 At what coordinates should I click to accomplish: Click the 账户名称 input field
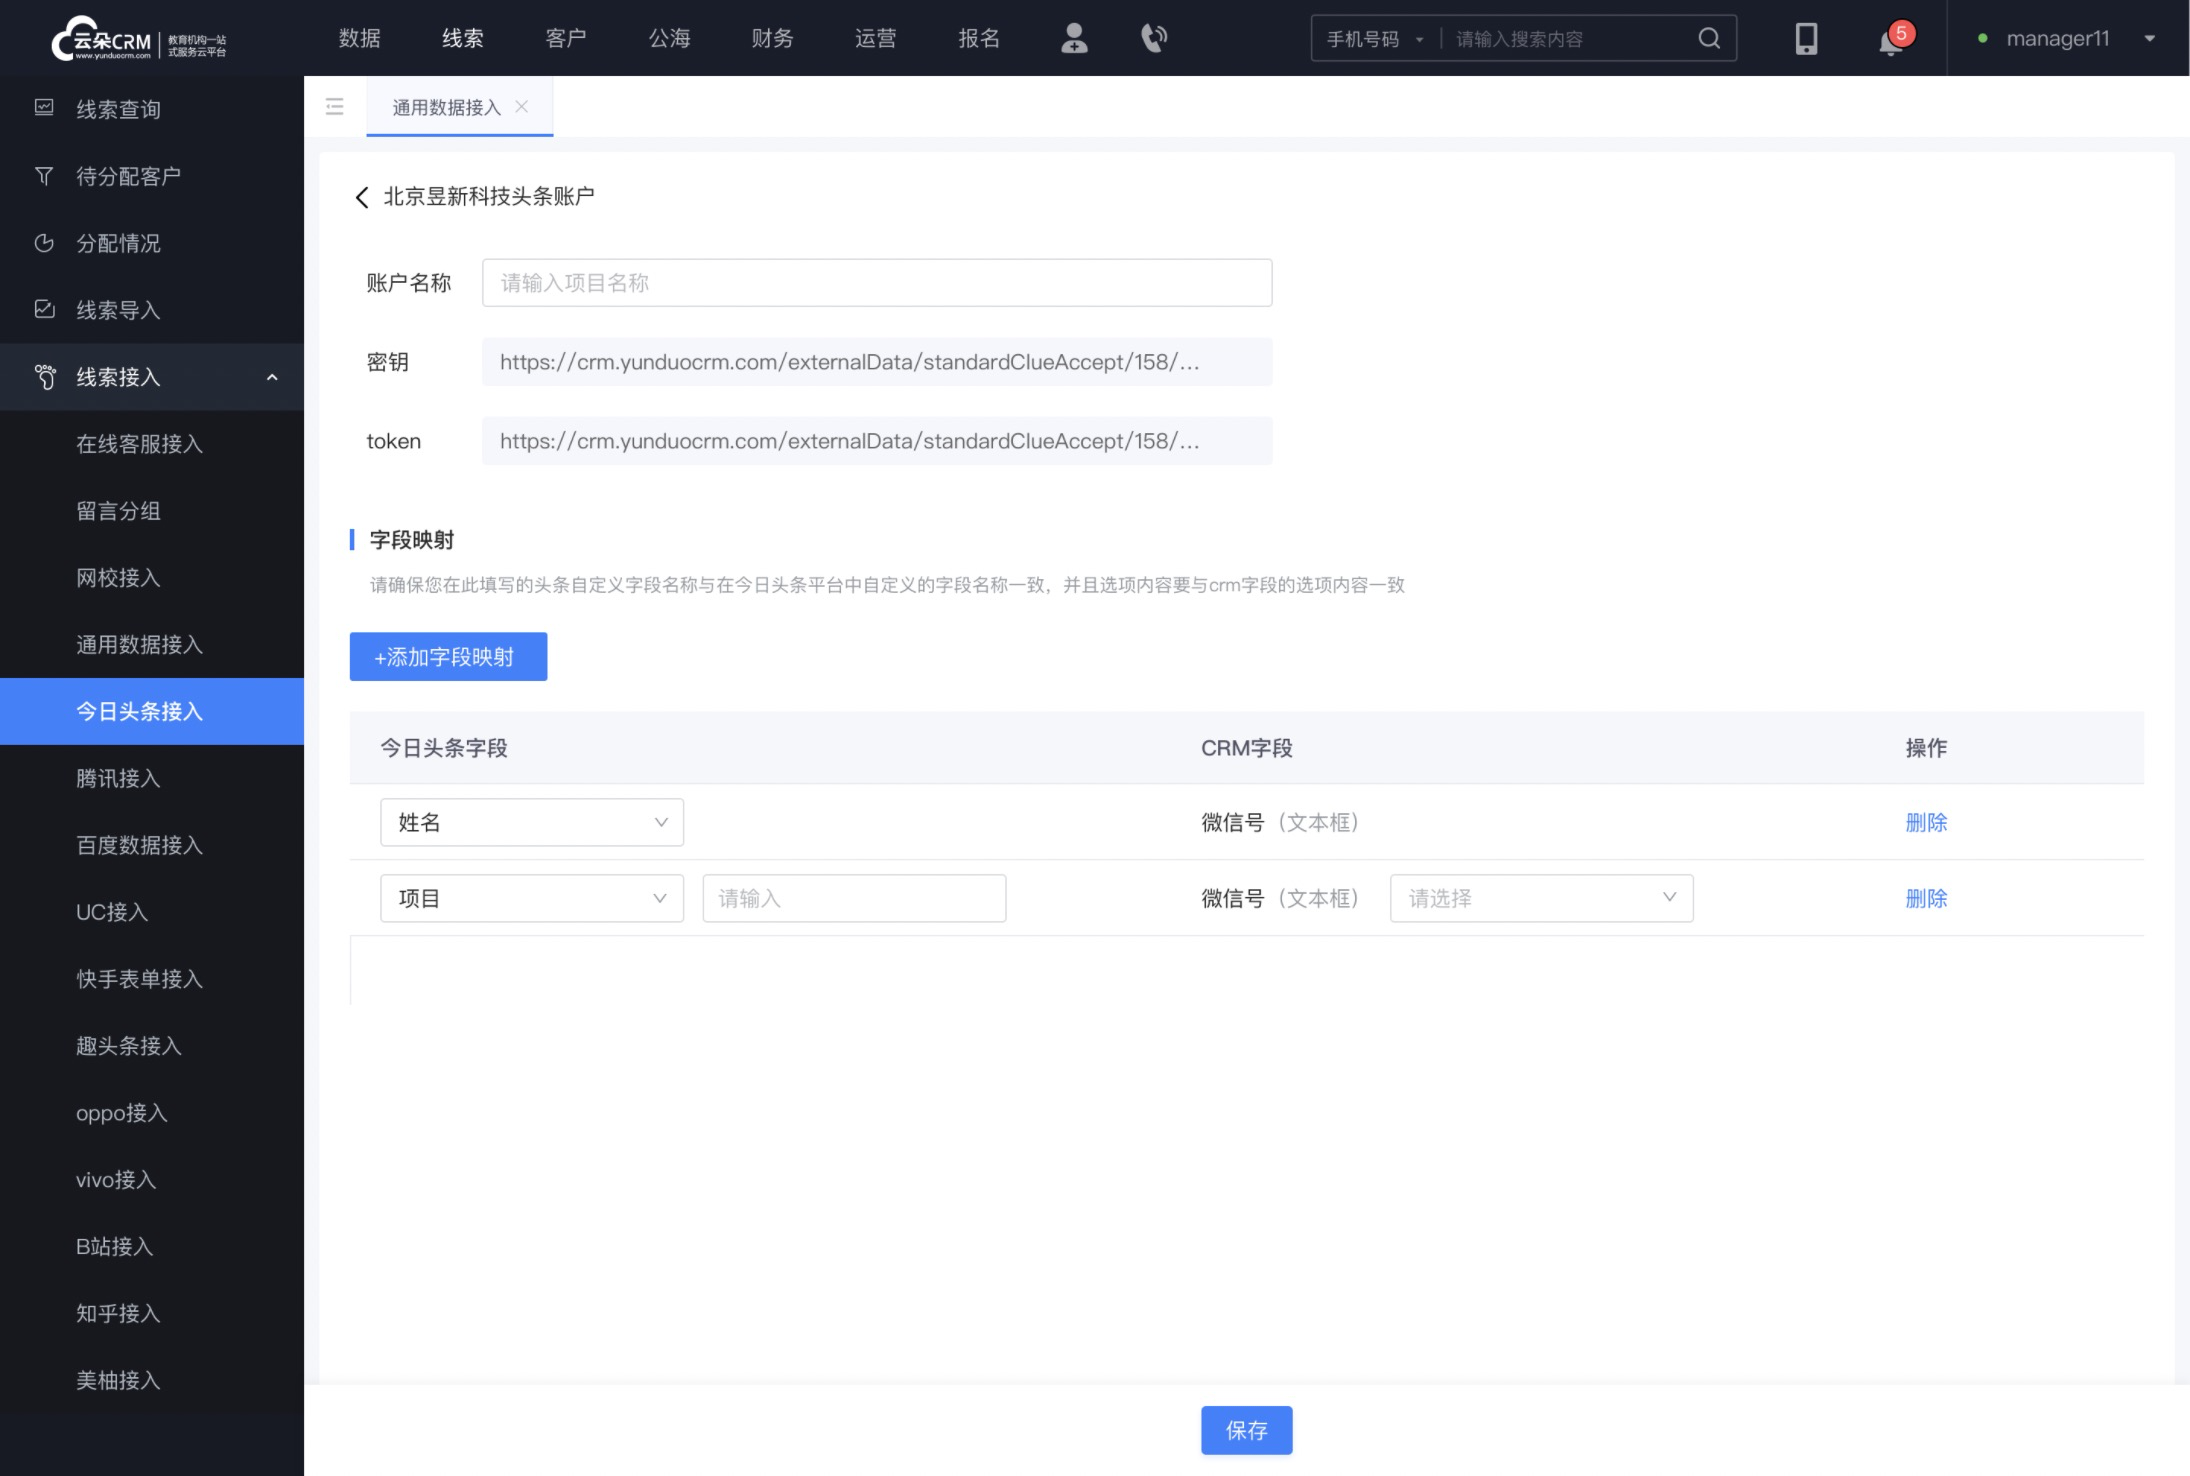click(x=878, y=282)
